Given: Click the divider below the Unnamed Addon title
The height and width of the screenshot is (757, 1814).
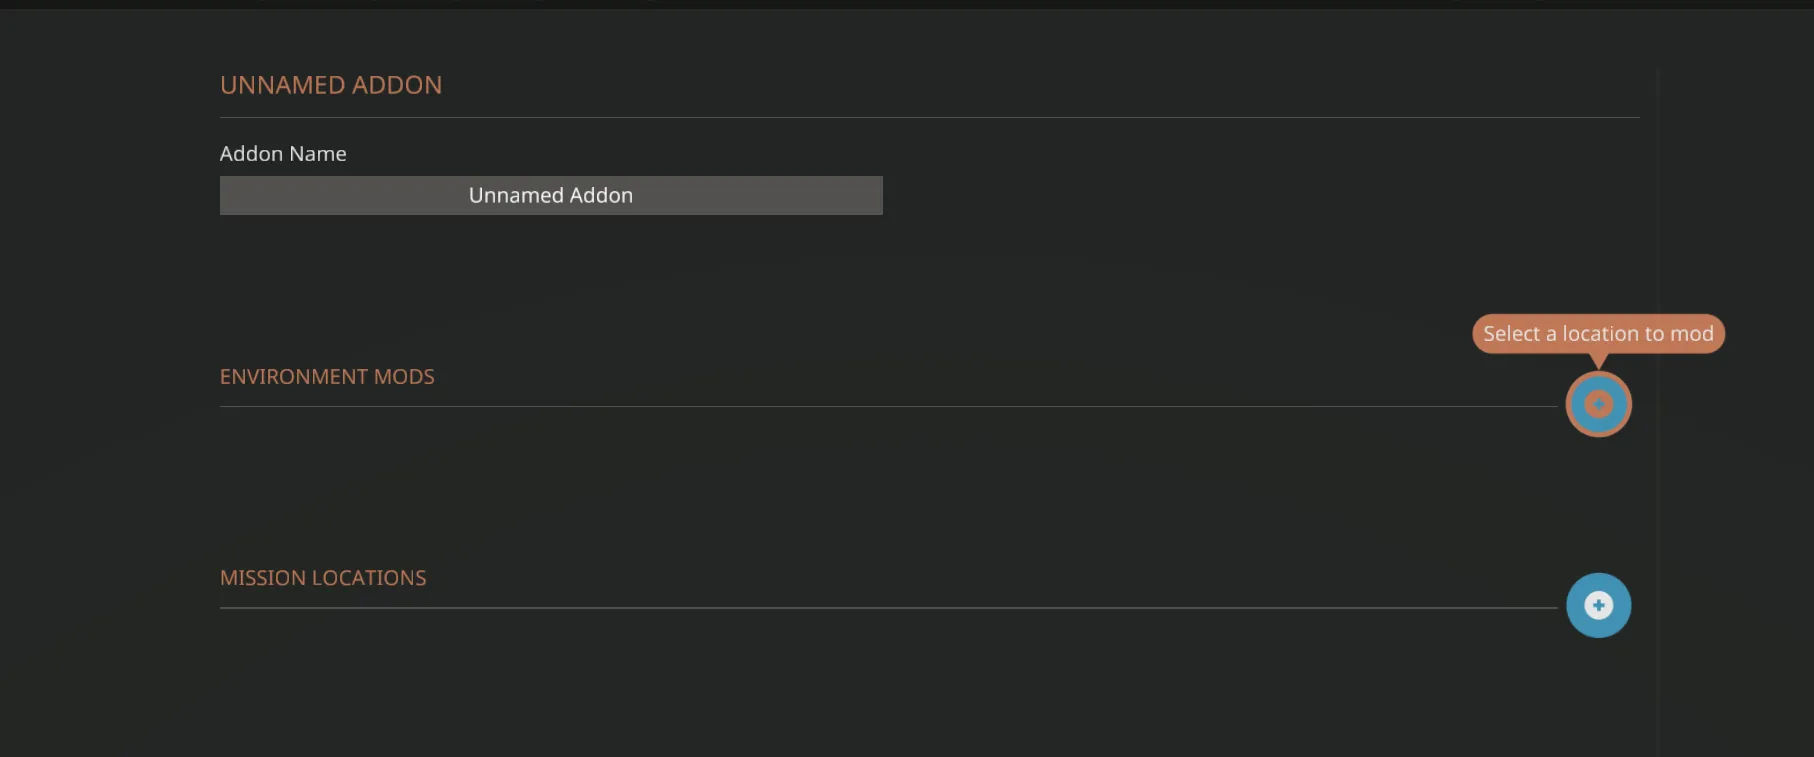Looking at the screenshot, I should point(928,117).
